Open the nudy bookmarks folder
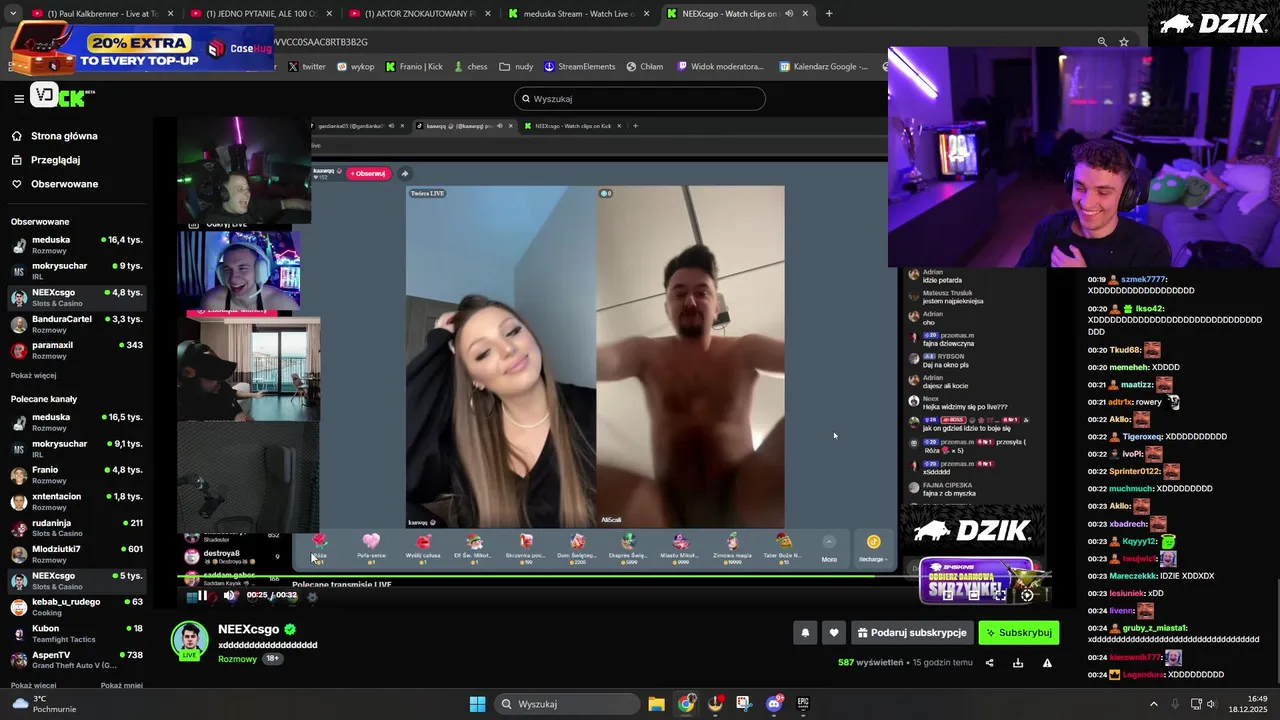 517,67
